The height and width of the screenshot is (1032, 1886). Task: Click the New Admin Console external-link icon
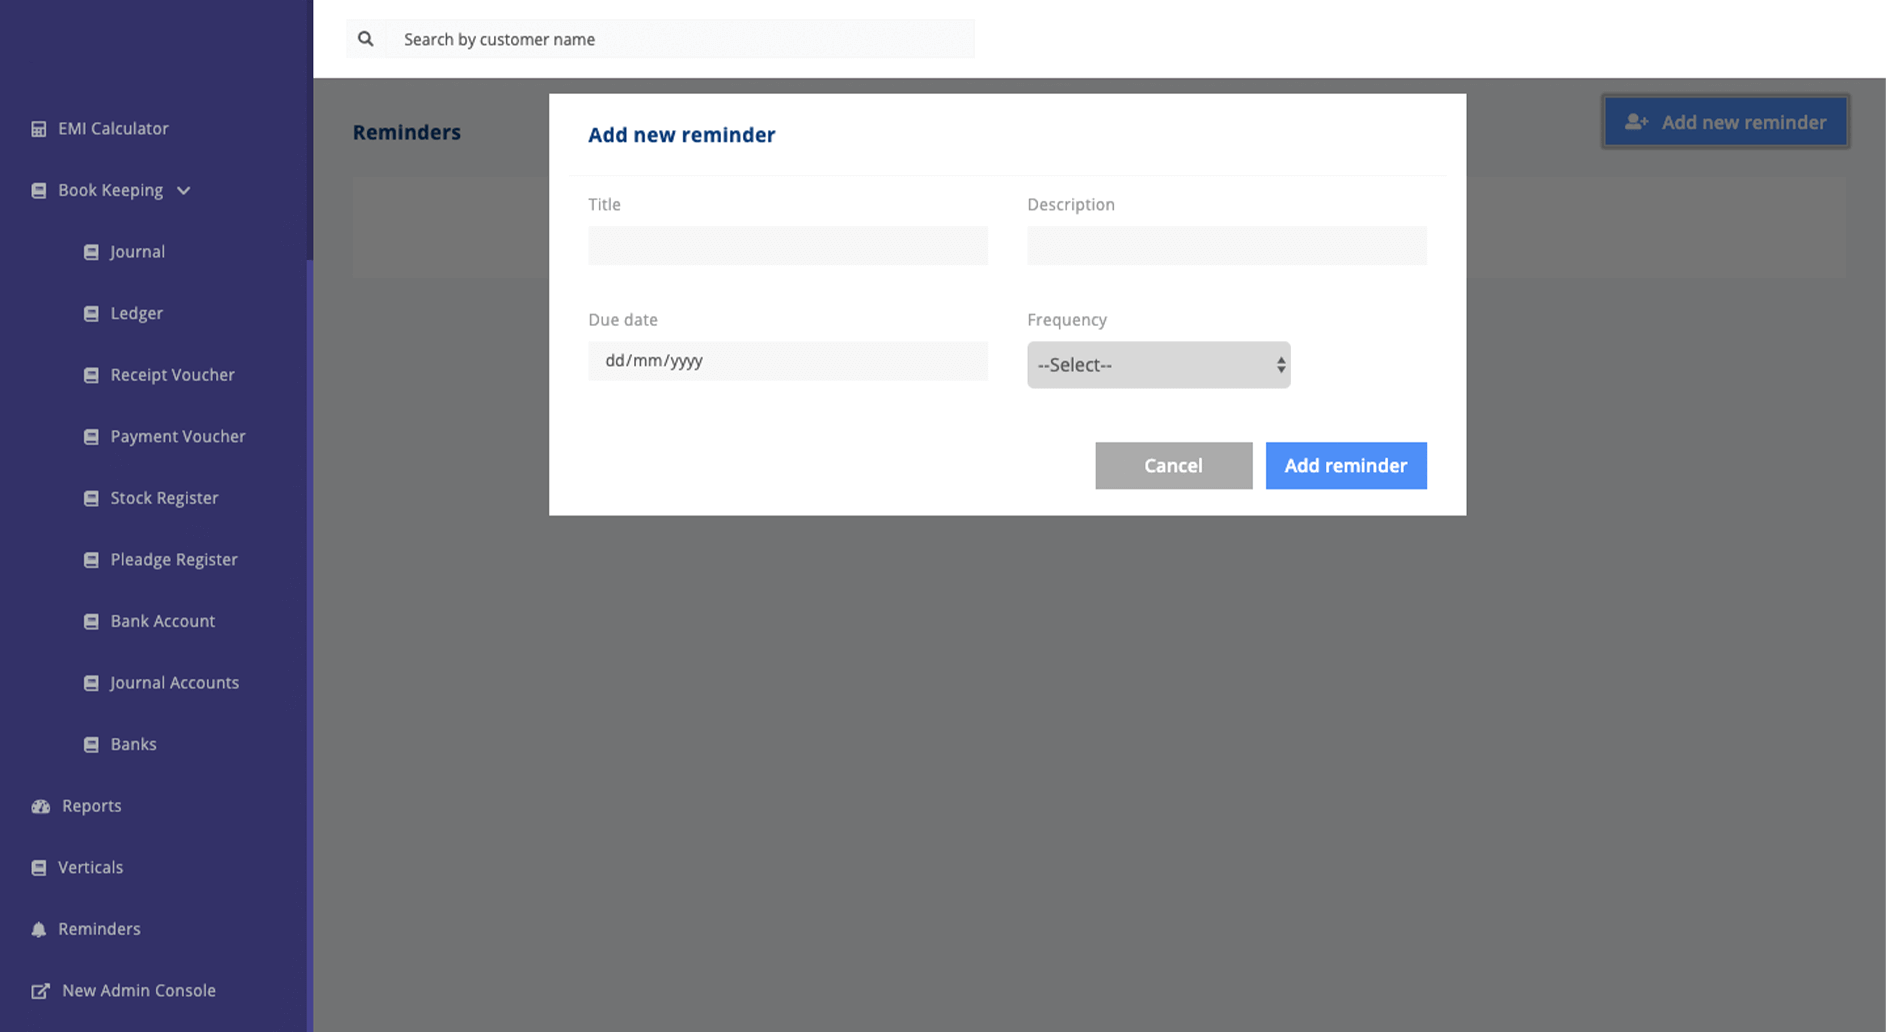[40, 991]
